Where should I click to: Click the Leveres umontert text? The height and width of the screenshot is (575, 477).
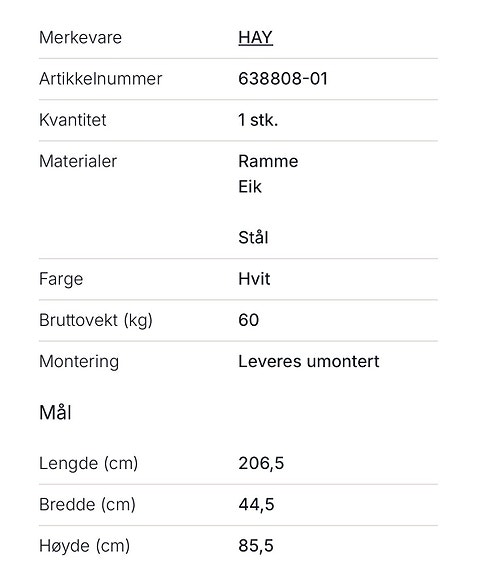tap(309, 362)
